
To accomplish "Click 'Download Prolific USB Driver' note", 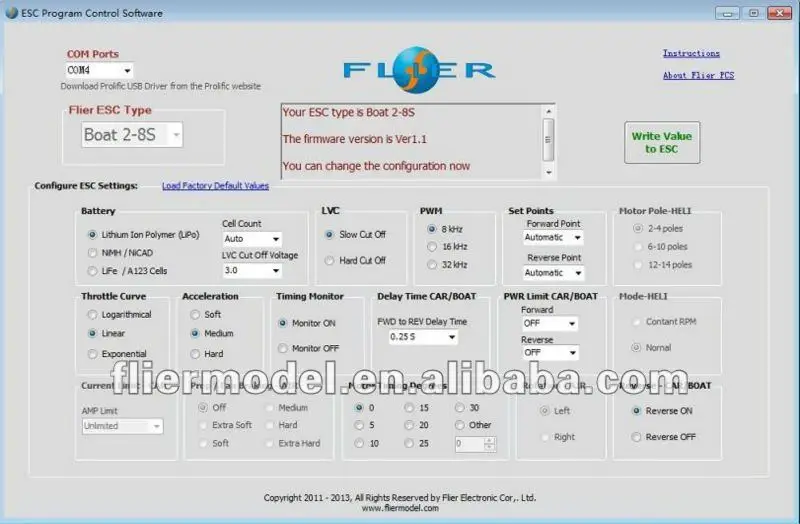I will (x=160, y=86).
